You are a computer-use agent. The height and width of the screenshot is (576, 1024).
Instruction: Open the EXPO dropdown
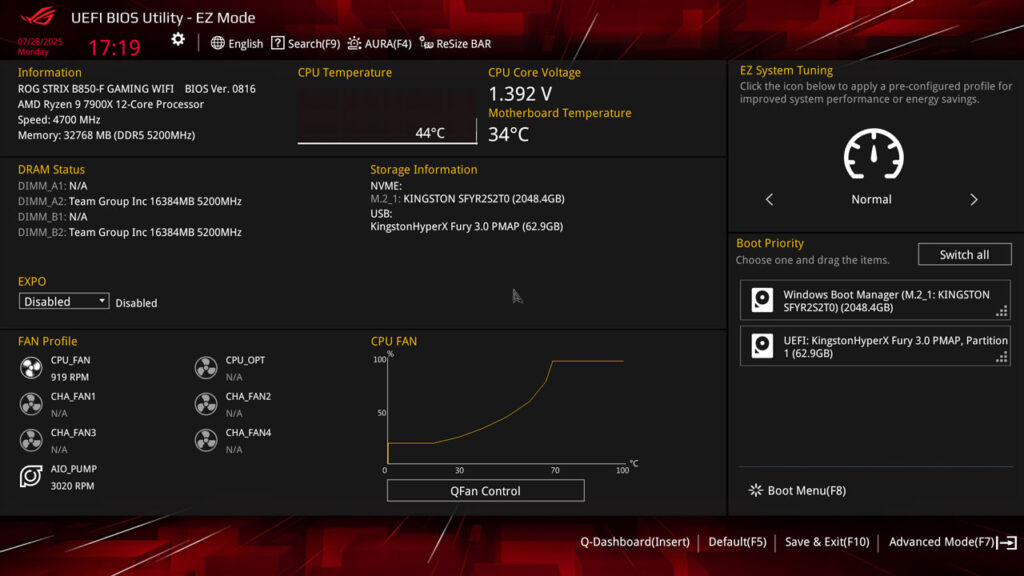(63, 301)
